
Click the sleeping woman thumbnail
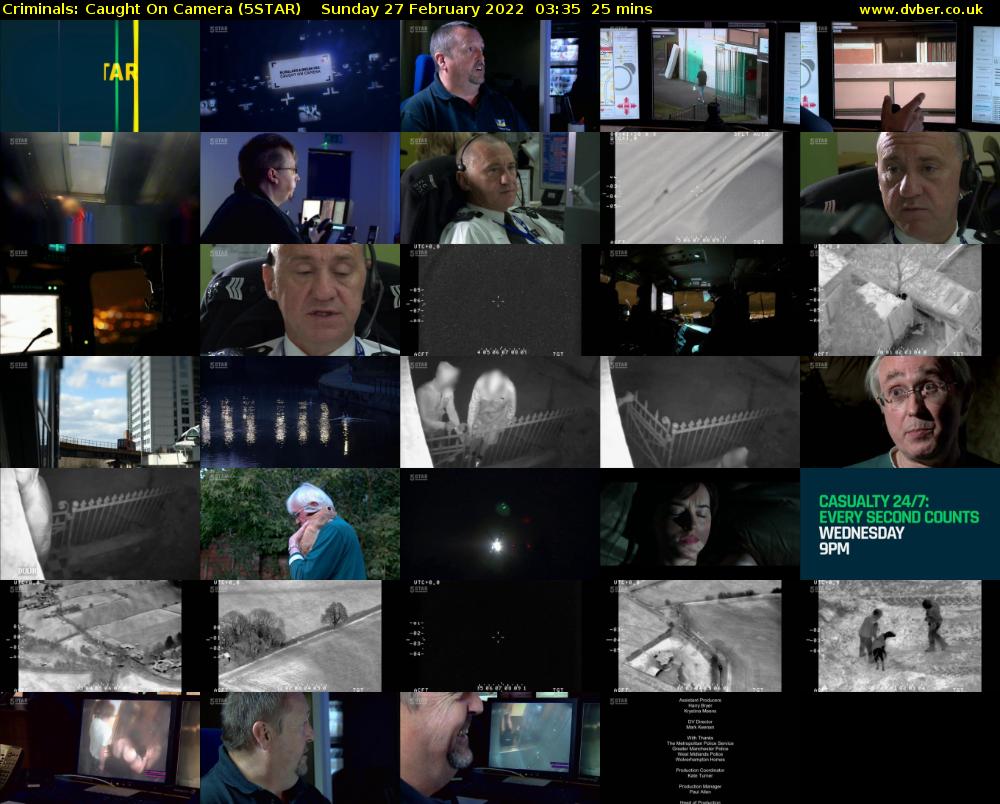(699, 524)
